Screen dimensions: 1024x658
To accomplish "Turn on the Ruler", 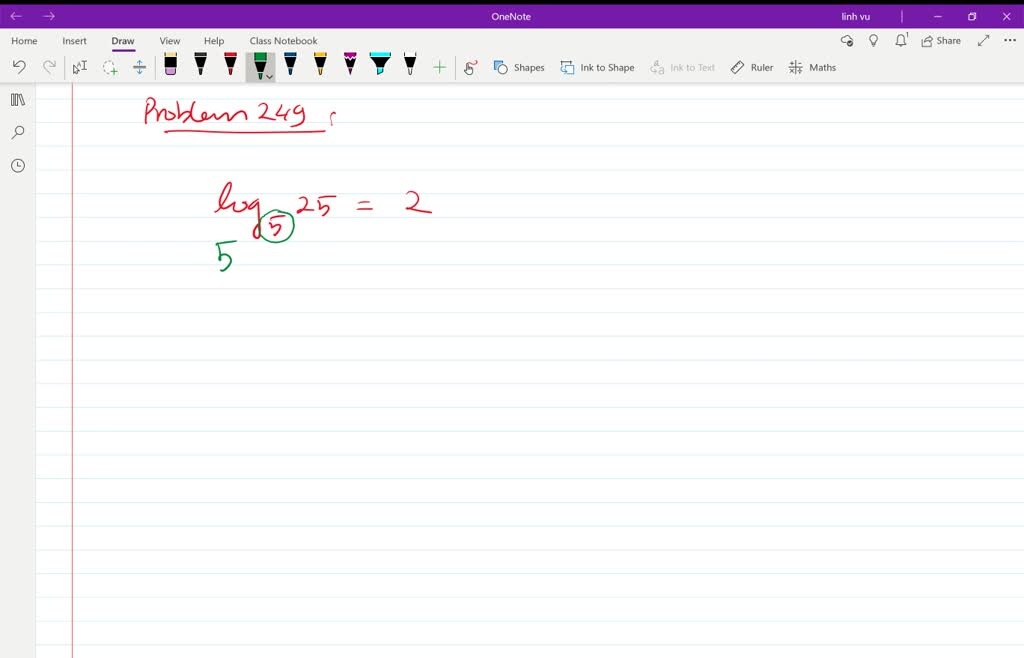I will [x=751, y=67].
